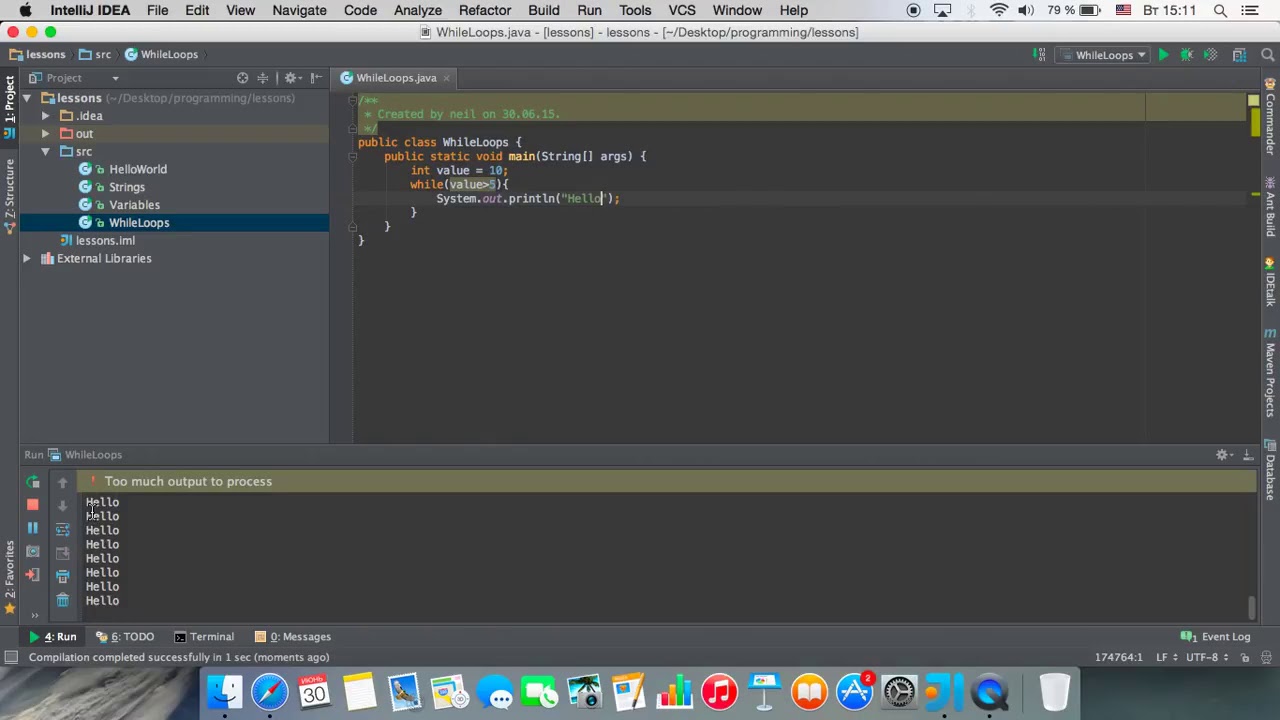Viewport: 1280px width, 720px height.
Task: Run with Coverage from the toolbar icon
Action: click(1211, 55)
